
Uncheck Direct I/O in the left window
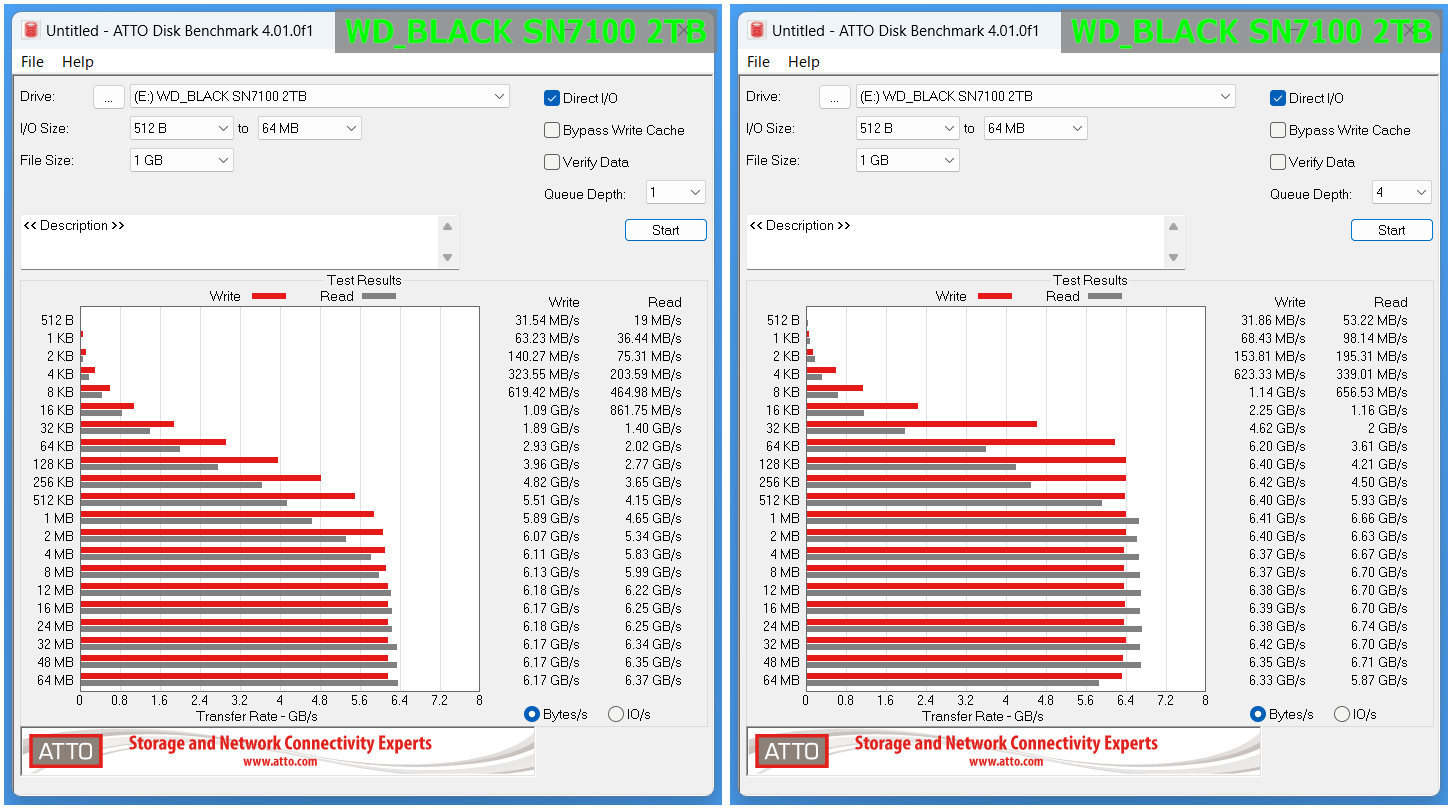click(x=551, y=98)
